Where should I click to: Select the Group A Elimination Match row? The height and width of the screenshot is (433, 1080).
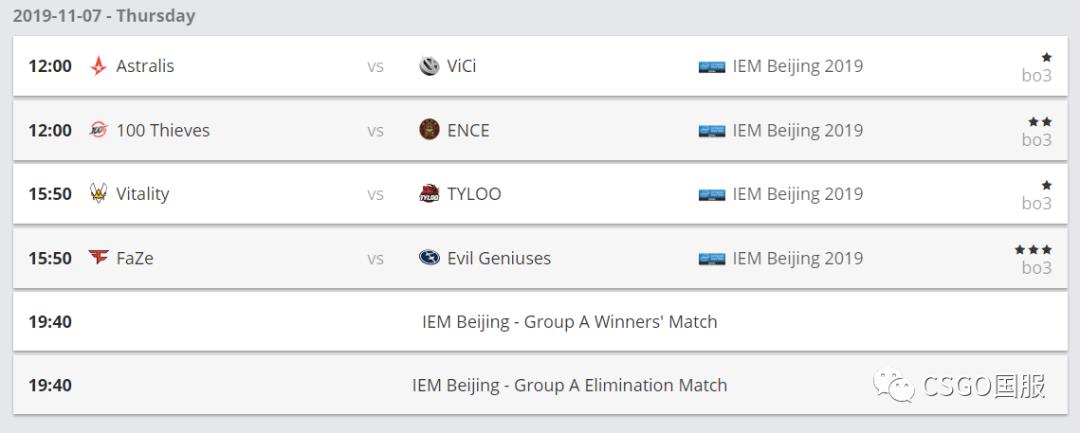[x=569, y=385]
